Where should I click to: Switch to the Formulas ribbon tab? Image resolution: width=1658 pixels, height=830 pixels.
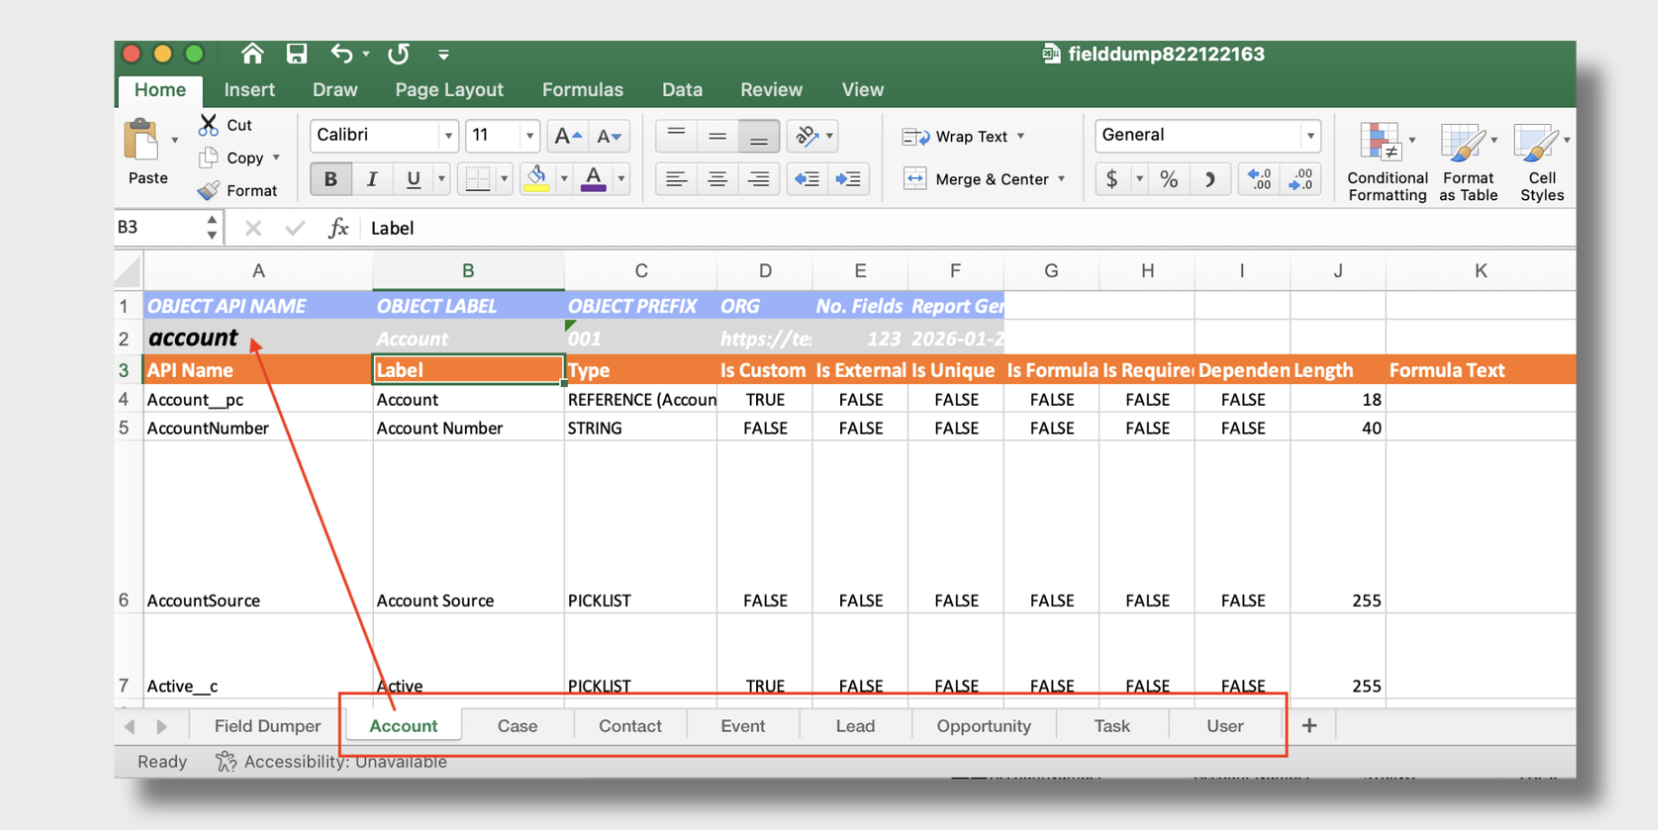point(582,90)
